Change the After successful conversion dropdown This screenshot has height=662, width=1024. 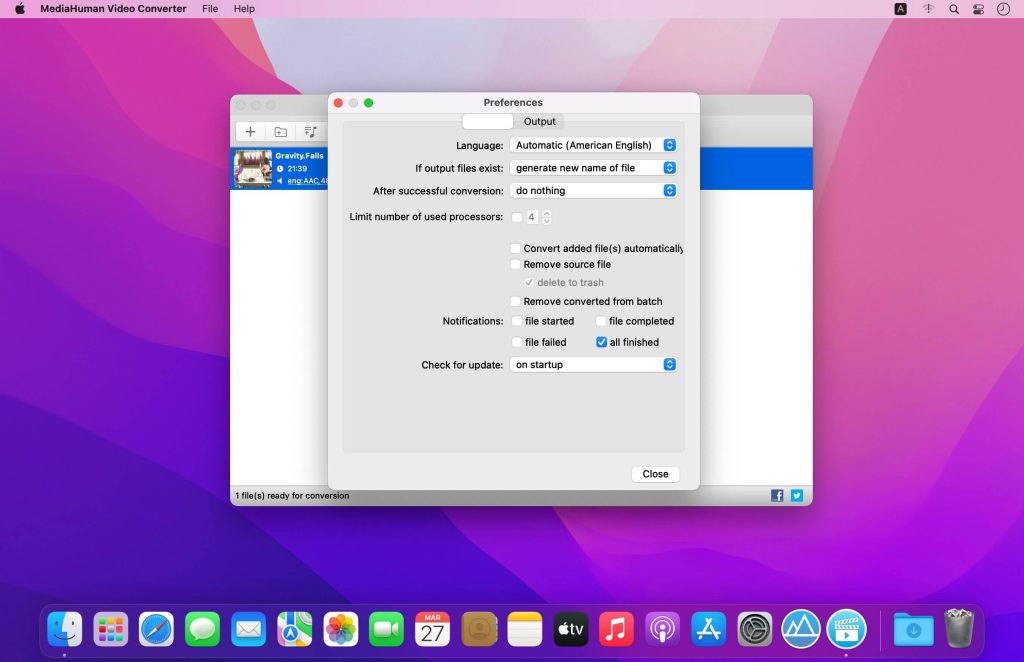[593, 190]
